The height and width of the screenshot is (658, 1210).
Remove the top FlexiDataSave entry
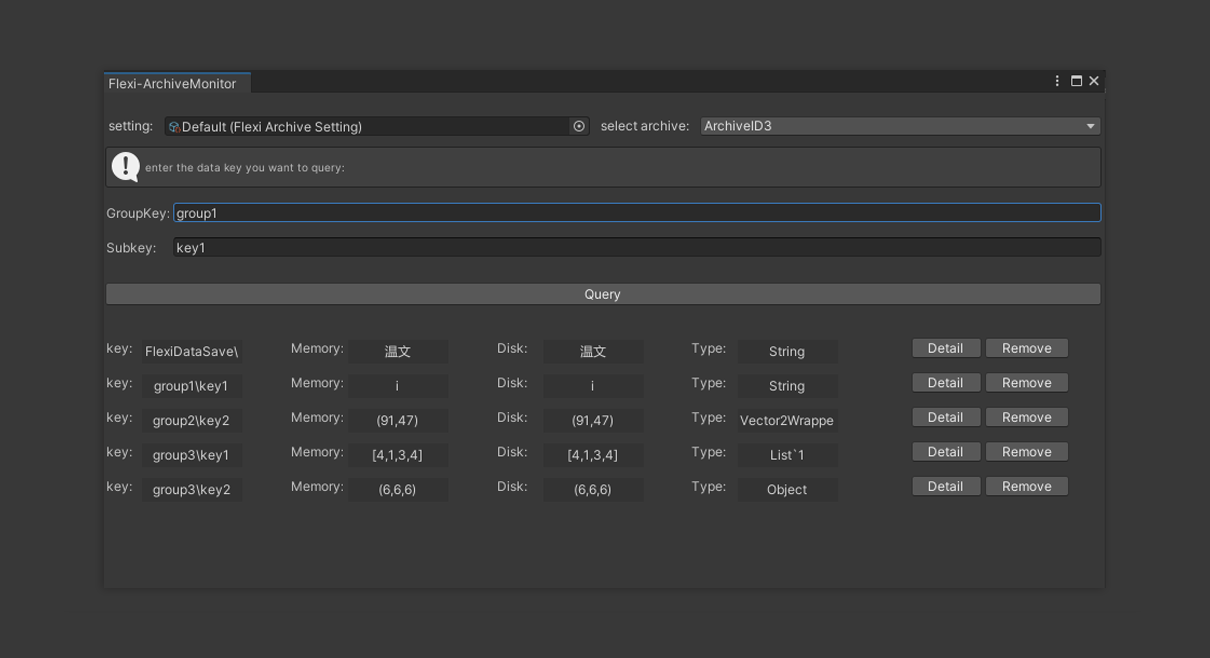(x=1026, y=347)
